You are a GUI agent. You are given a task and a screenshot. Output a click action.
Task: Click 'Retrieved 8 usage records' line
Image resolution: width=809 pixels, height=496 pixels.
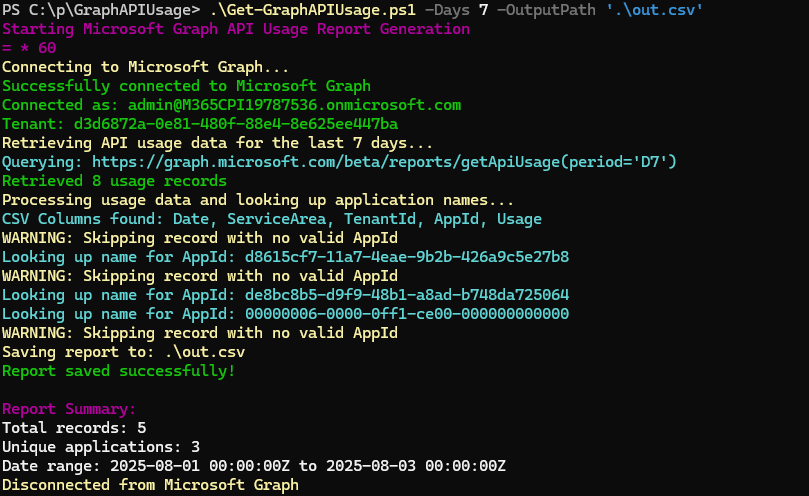tap(114, 181)
